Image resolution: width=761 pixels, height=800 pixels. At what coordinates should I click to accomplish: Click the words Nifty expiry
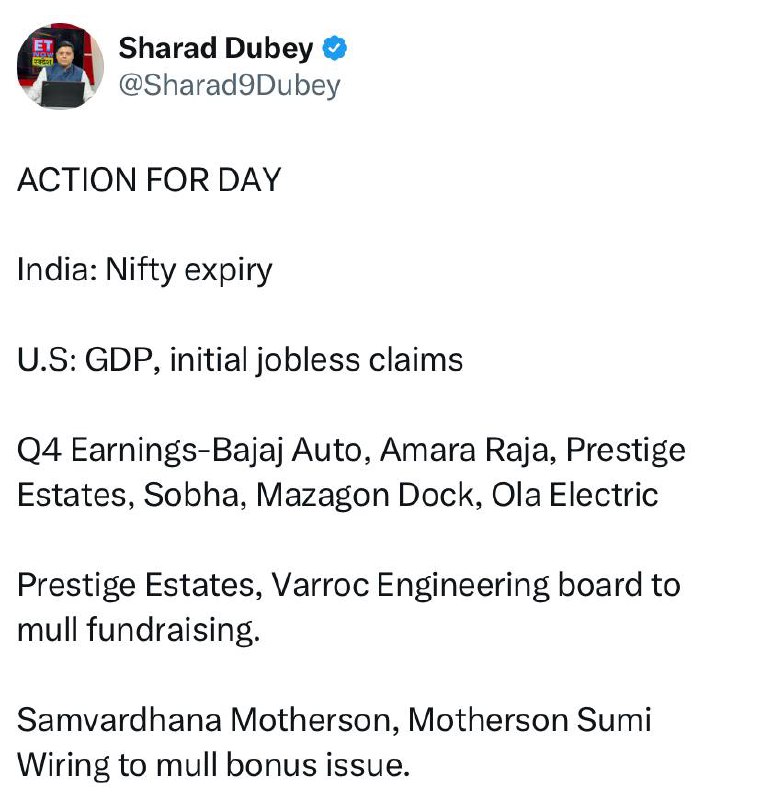[x=189, y=270]
